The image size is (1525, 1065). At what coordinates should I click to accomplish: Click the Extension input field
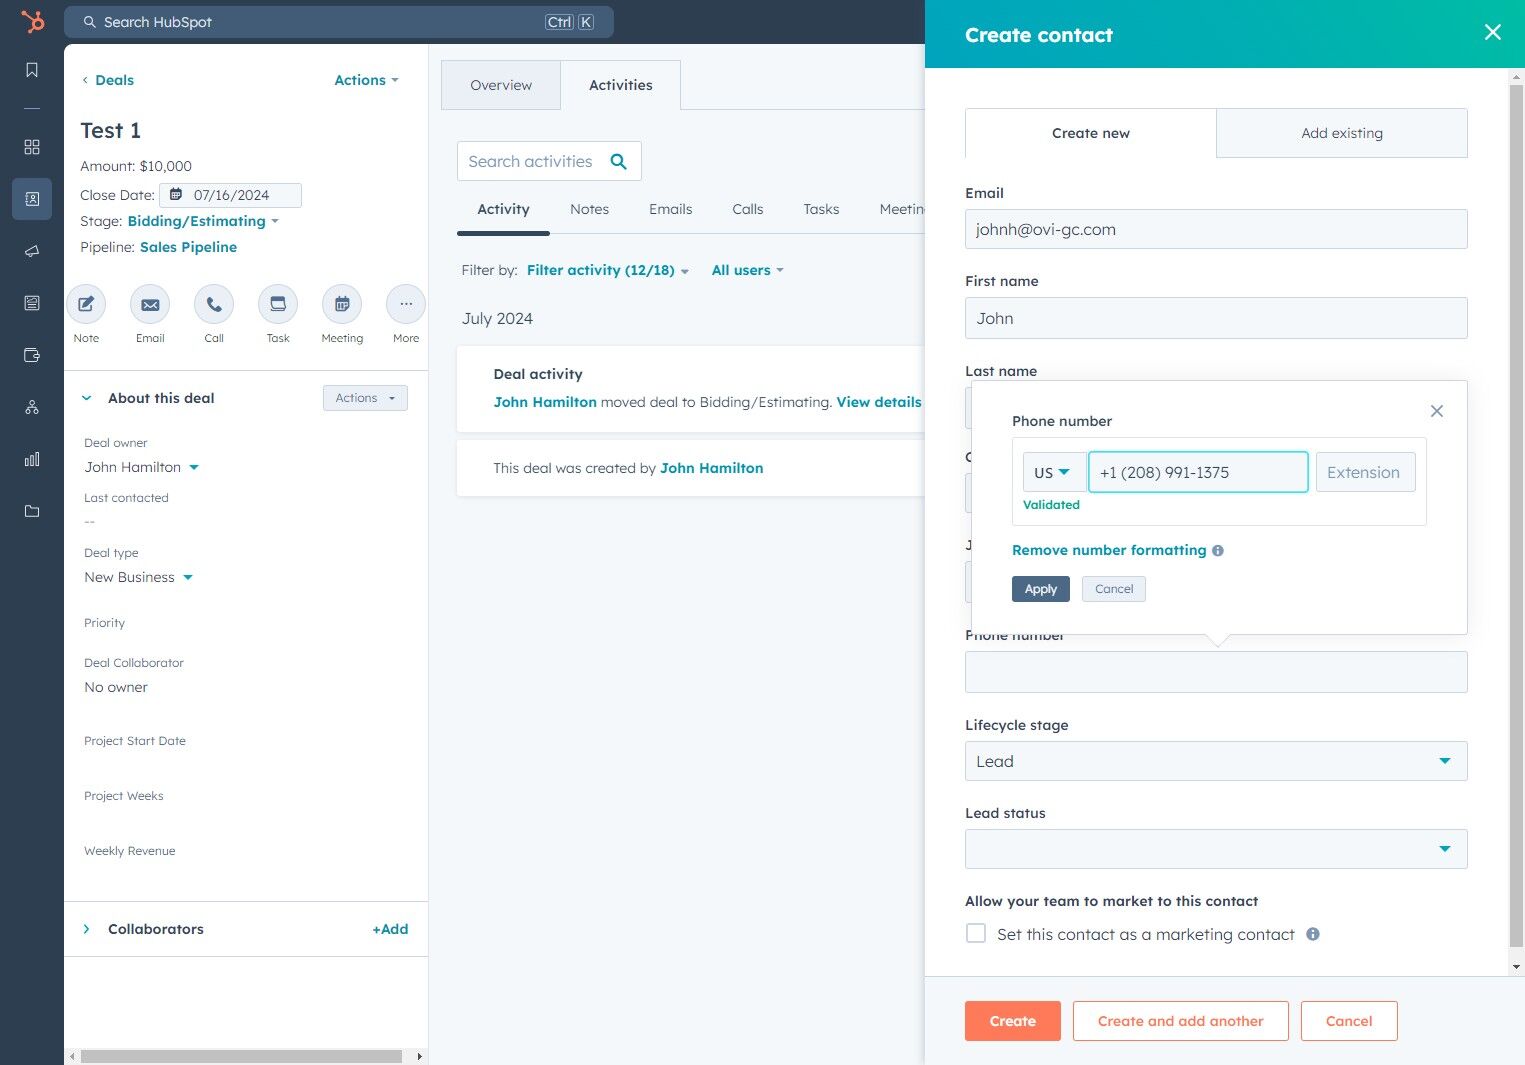(1365, 472)
